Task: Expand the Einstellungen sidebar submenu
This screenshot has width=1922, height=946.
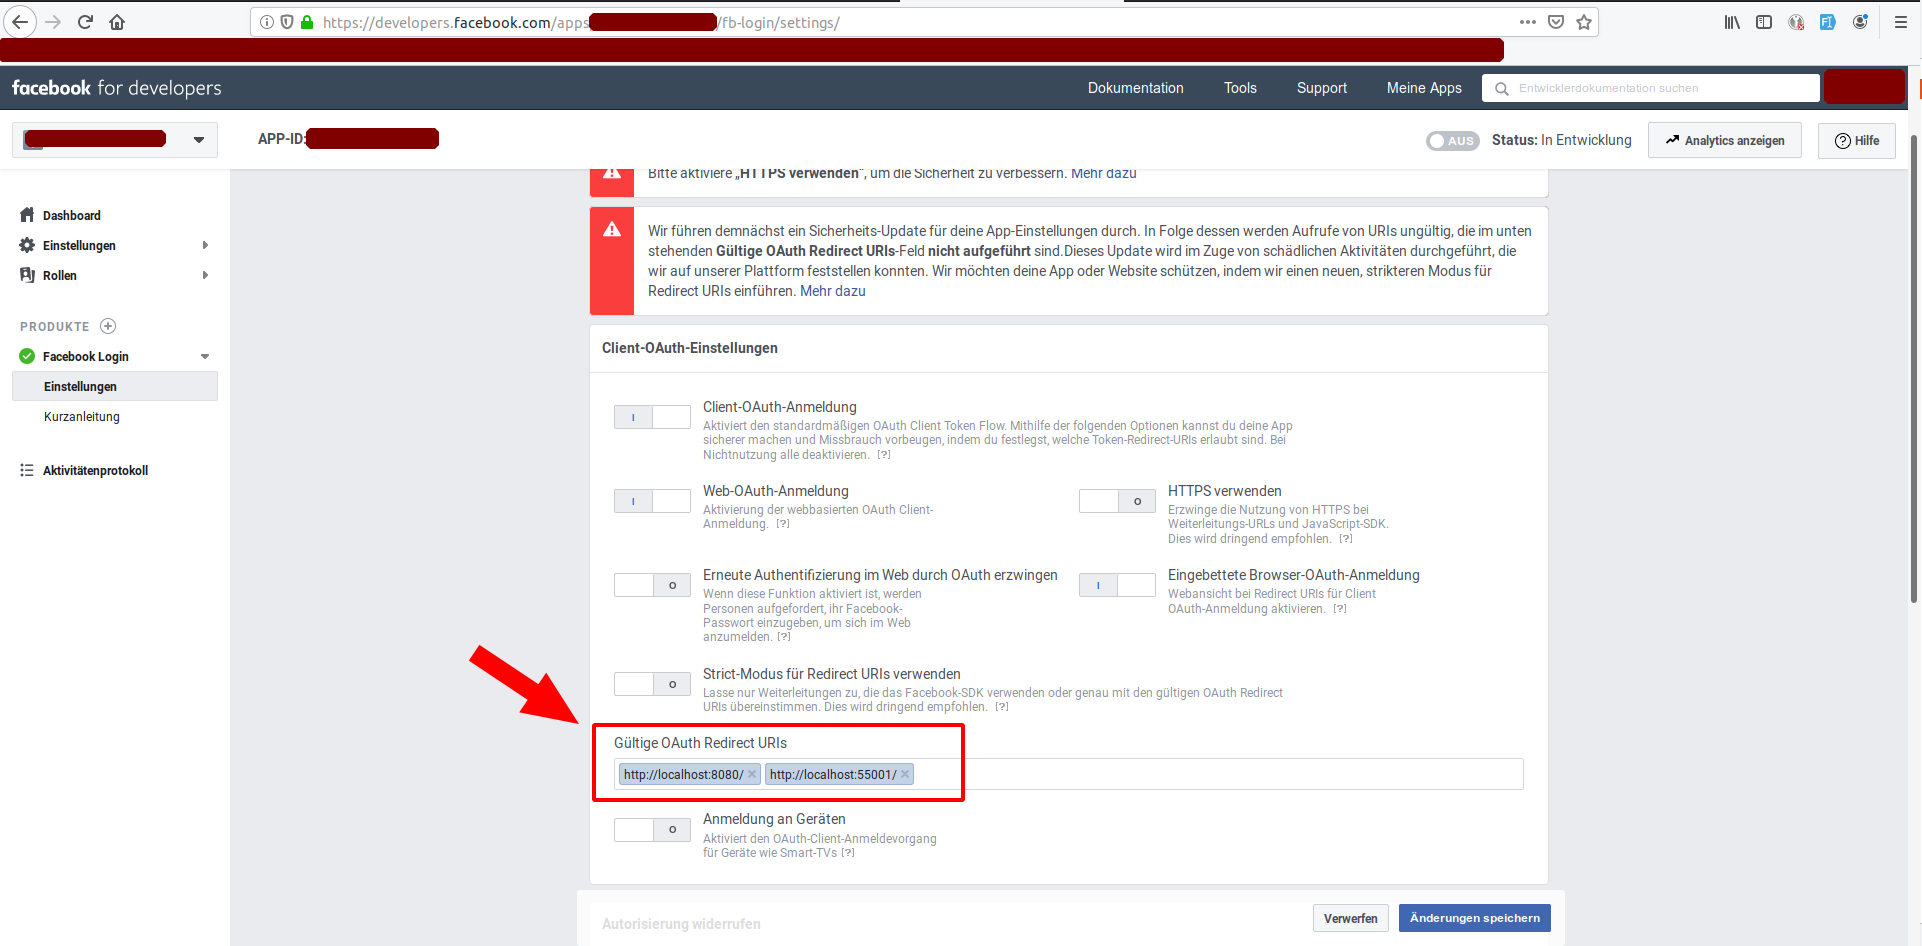Action: pyautogui.click(x=205, y=245)
